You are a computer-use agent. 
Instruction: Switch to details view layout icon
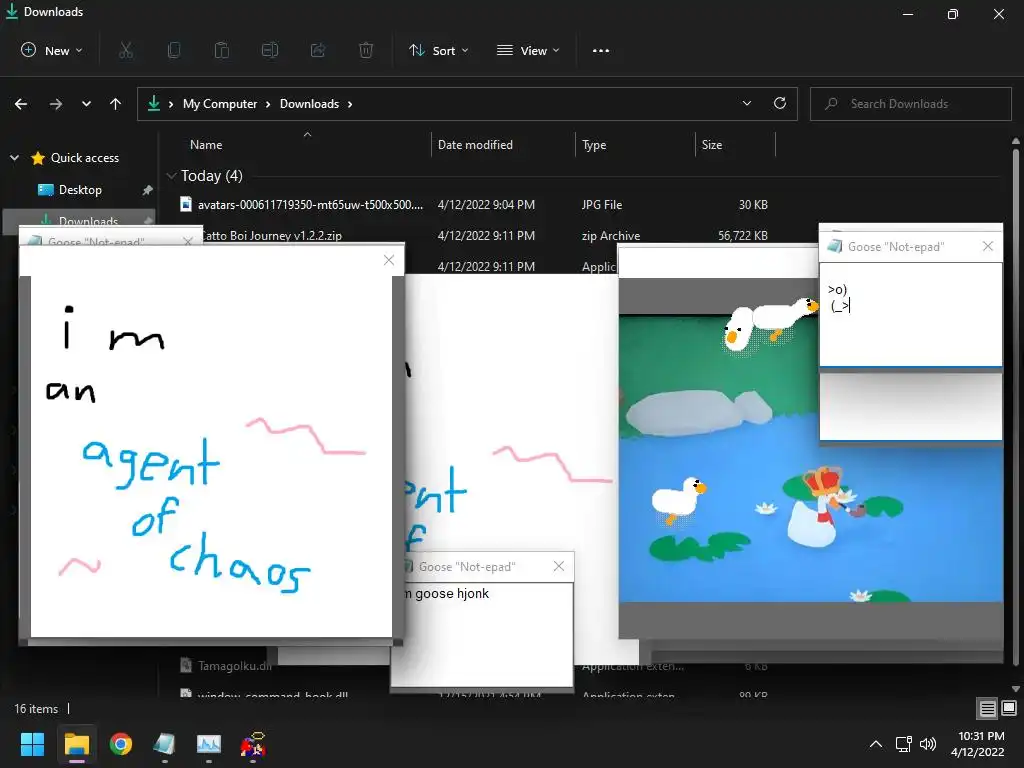987,708
